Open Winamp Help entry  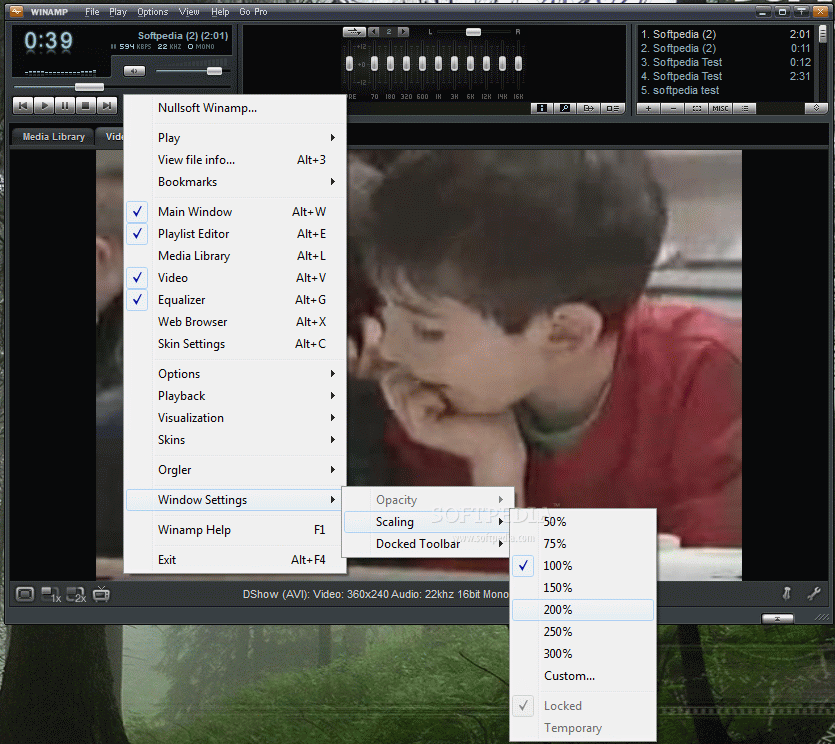click(x=235, y=530)
